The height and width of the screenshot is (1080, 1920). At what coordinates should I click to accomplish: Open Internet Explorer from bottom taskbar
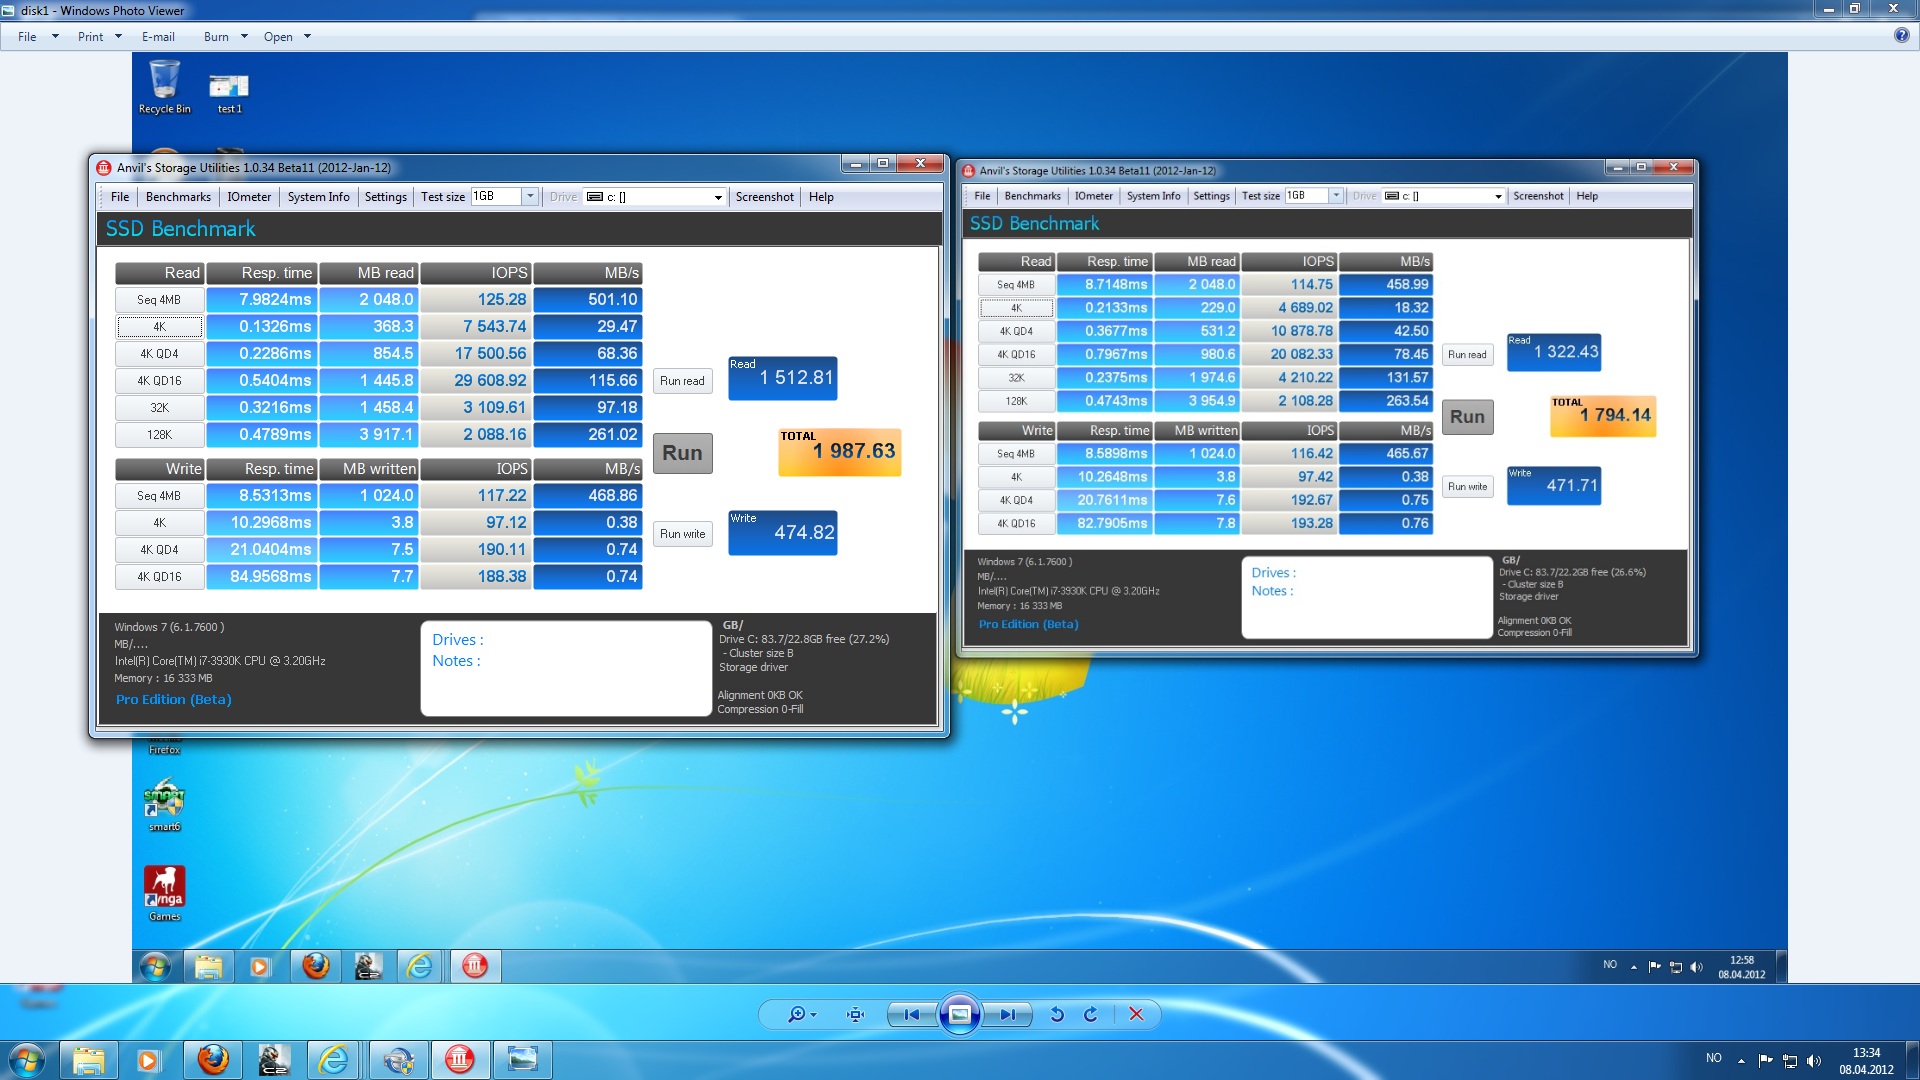[x=335, y=1060]
